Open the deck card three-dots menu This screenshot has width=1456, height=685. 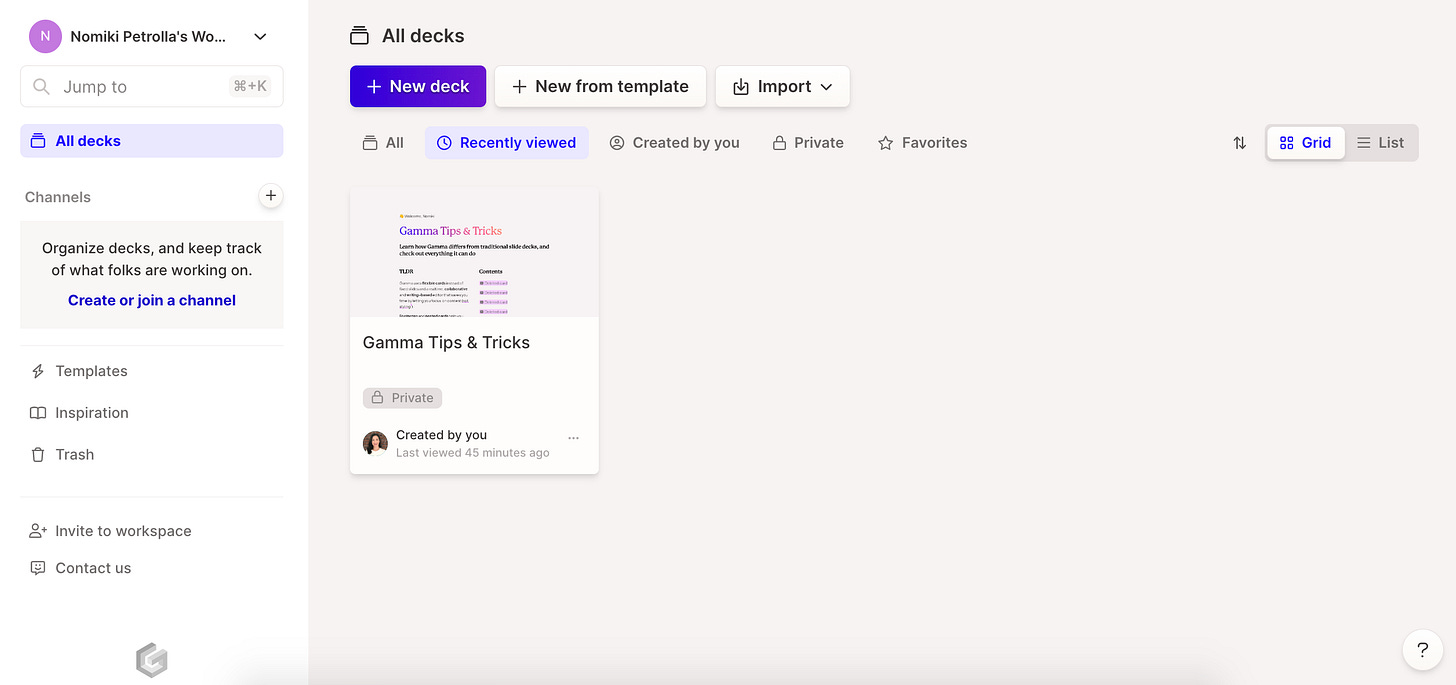coord(573,438)
